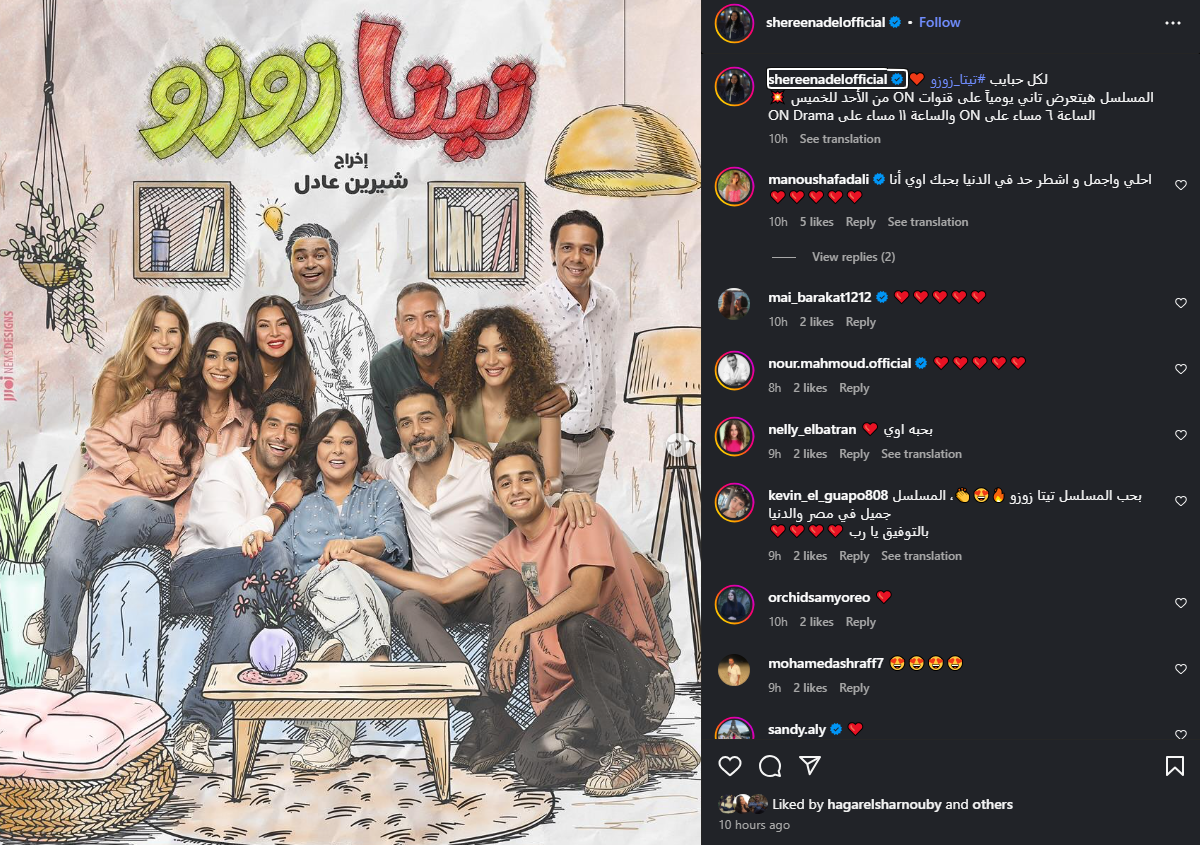
Task: Save the post with the bookmark icon
Action: coord(1175,766)
